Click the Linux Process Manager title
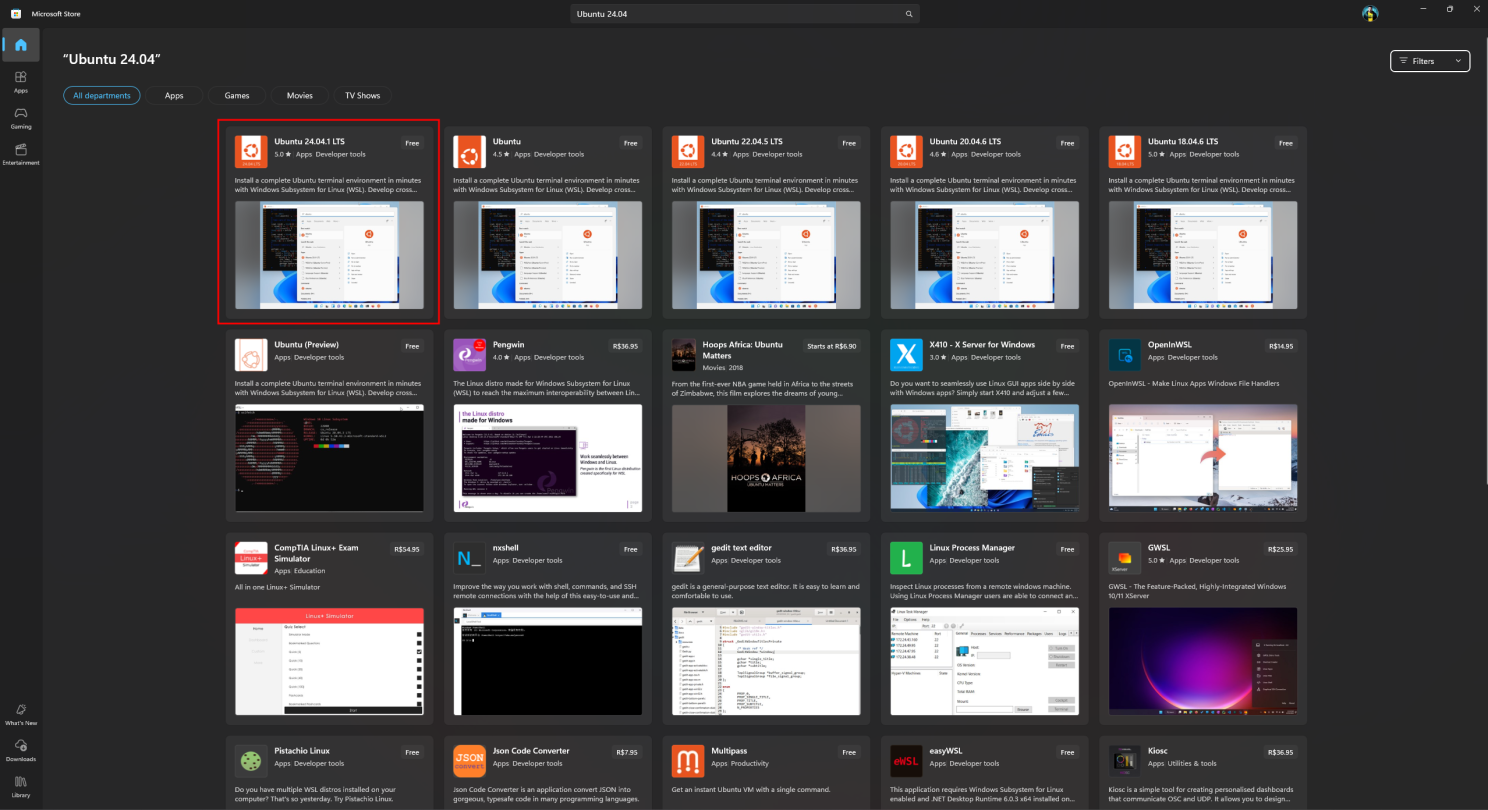 pyautogui.click(x=972, y=548)
